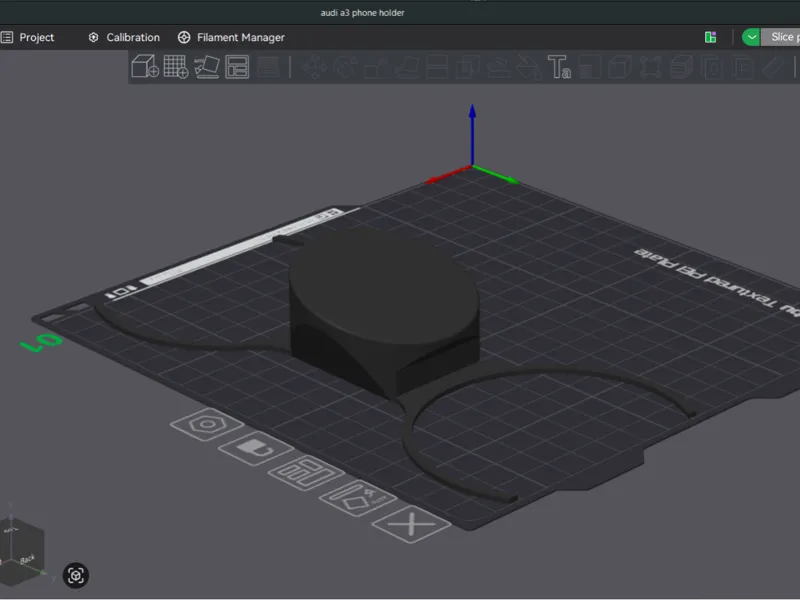Select the Rotate gizmo tool
Viewport: 800px width, 600px height.
point(345,66)
